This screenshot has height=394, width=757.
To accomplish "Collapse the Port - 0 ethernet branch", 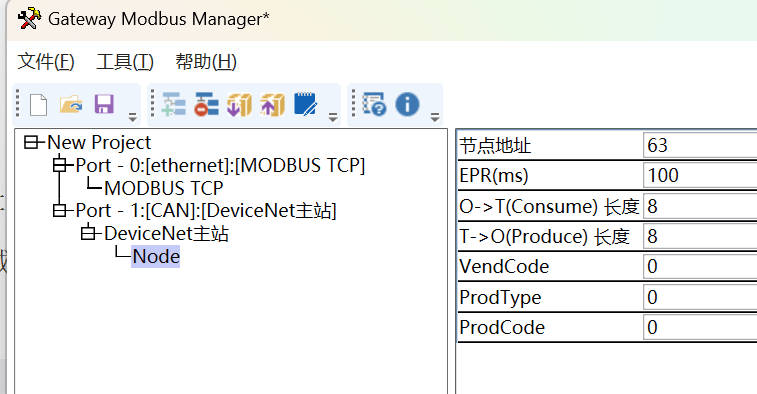I will pyautogui.click(x=59, y=165).
